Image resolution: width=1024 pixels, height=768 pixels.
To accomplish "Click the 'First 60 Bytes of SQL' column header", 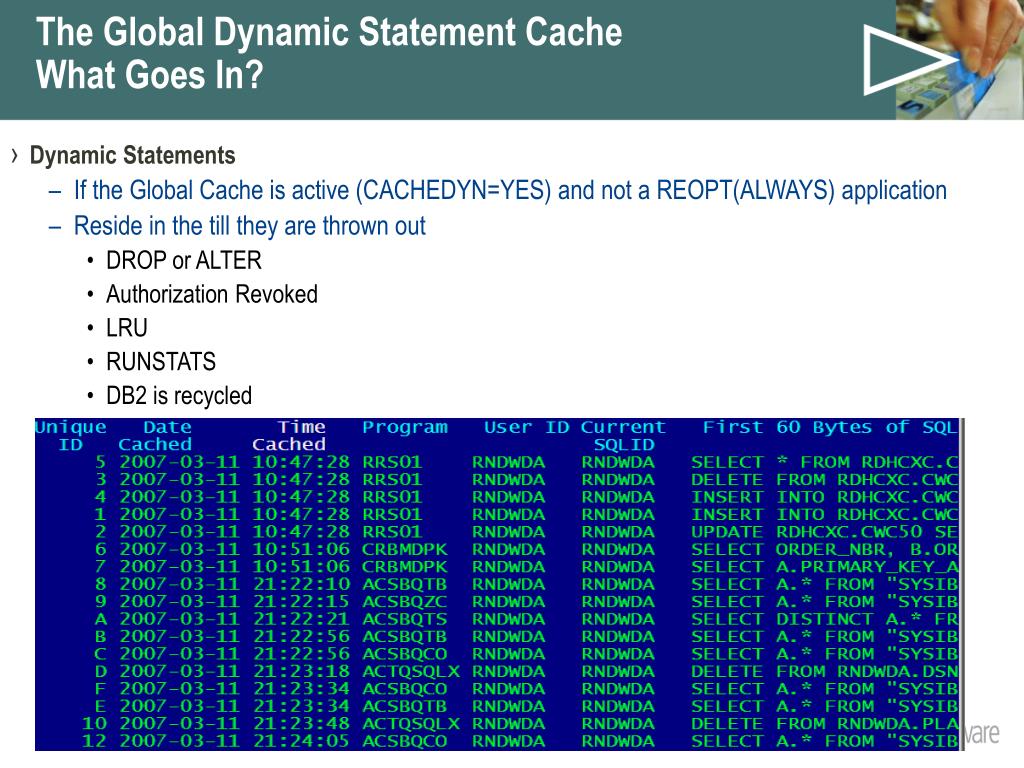I will [829, 428].
